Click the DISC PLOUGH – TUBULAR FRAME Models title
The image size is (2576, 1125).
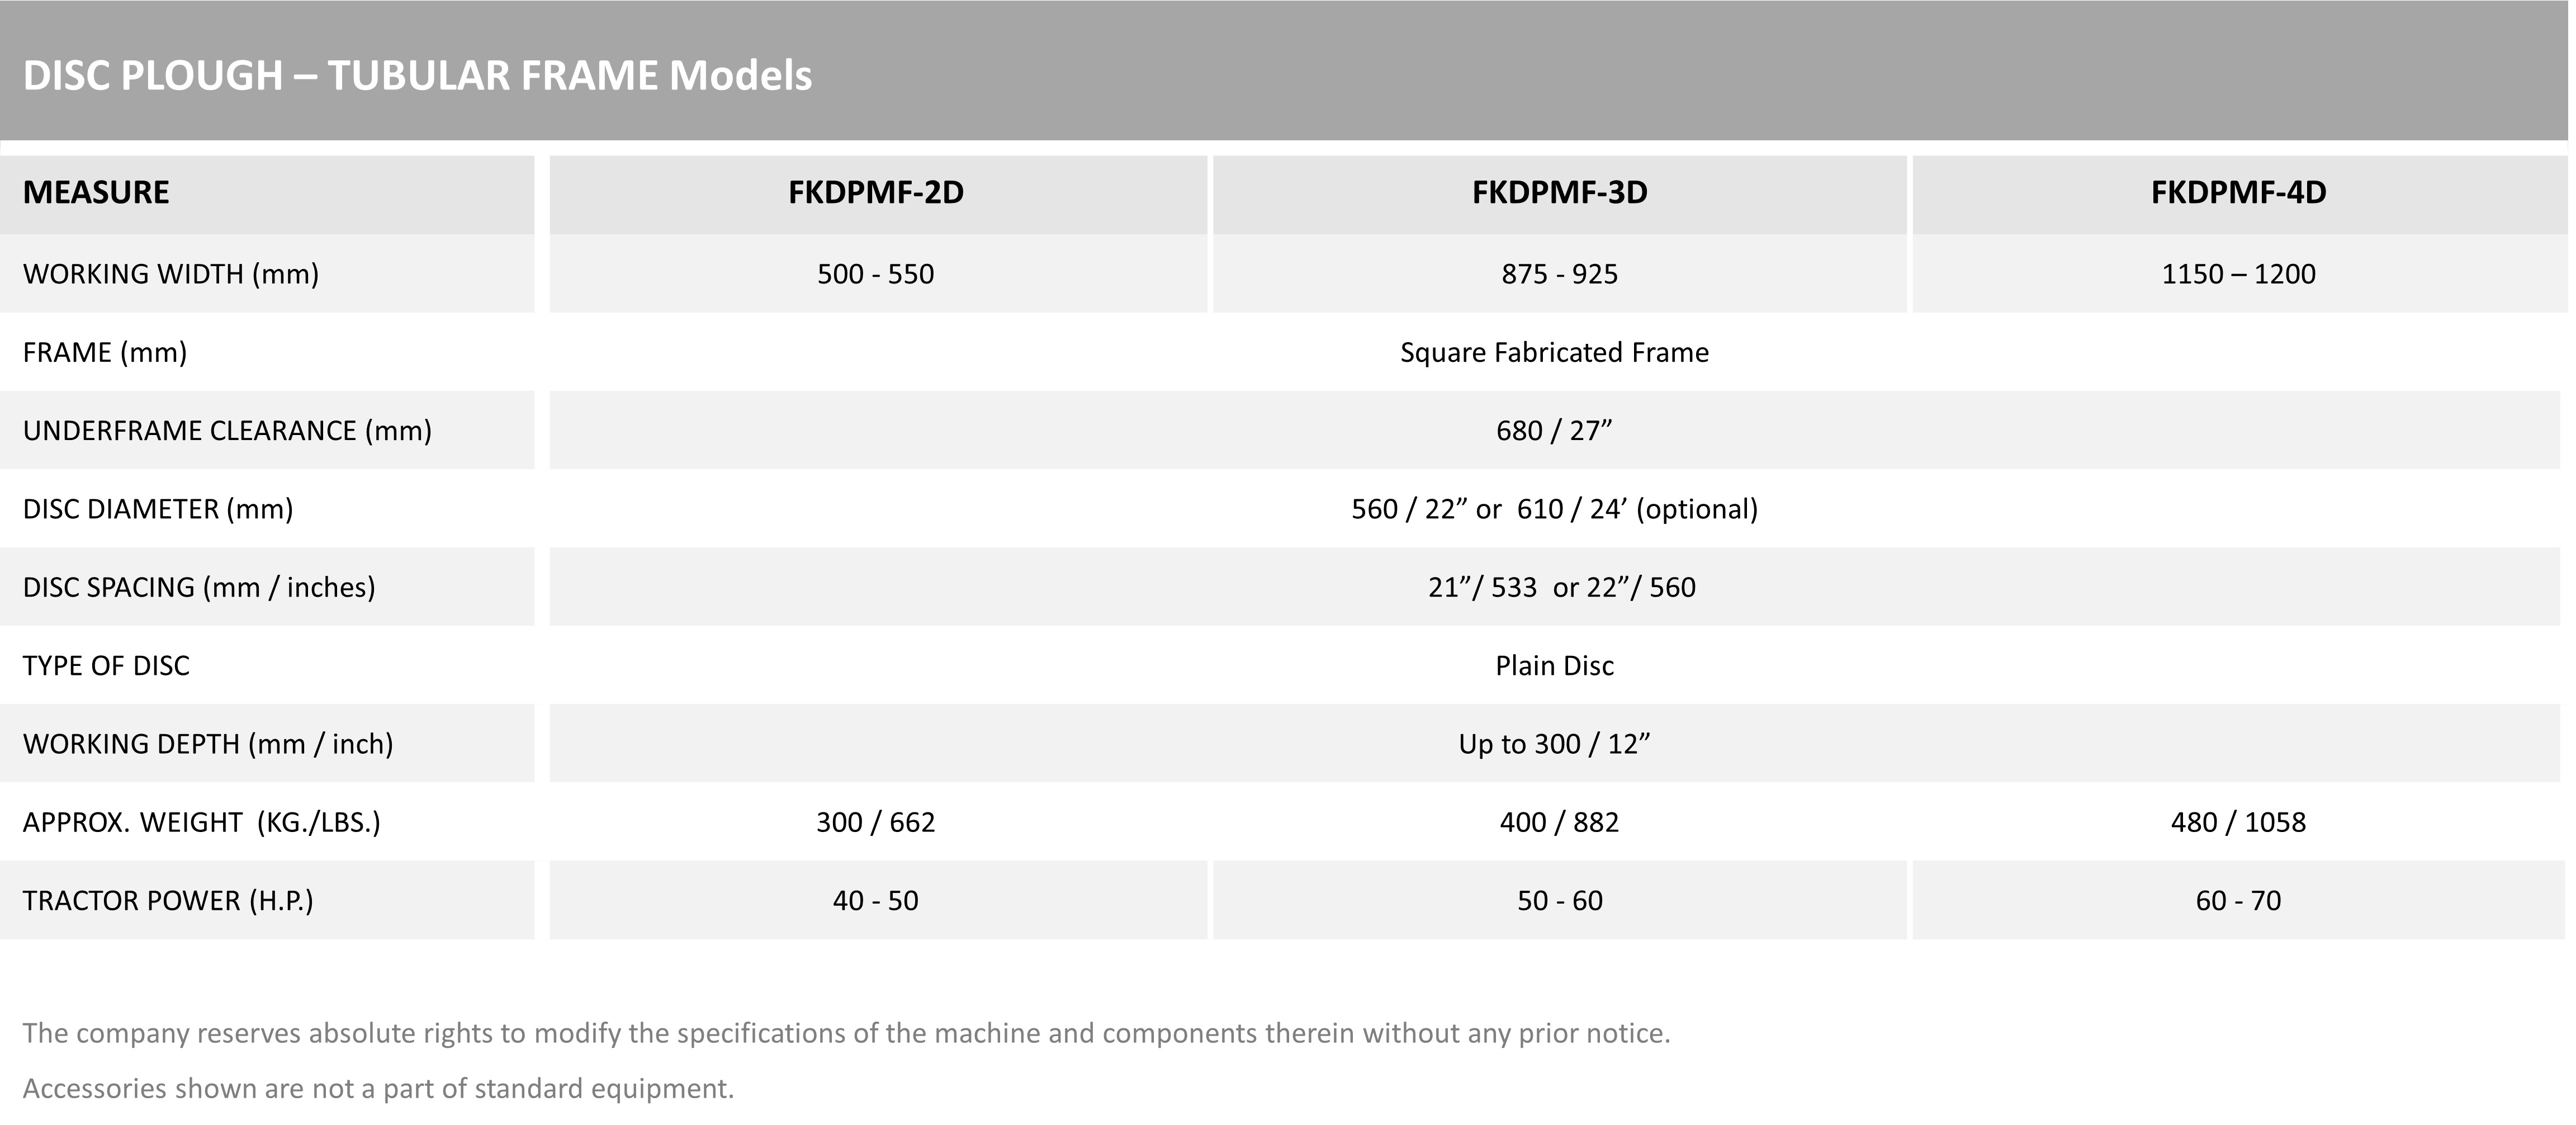click(417, 76)
